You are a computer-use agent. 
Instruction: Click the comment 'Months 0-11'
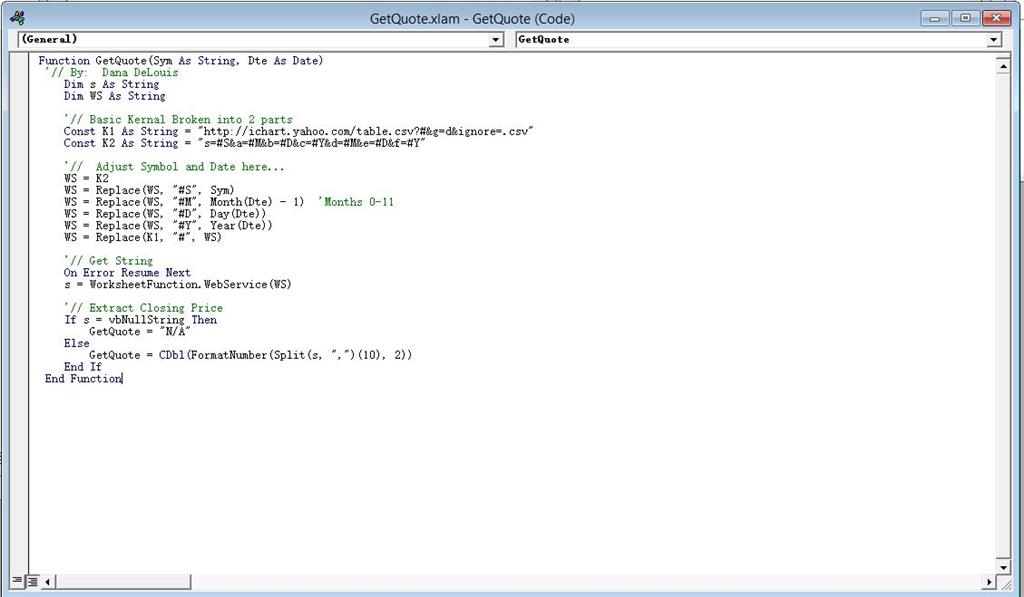click(x=357, y=202)
